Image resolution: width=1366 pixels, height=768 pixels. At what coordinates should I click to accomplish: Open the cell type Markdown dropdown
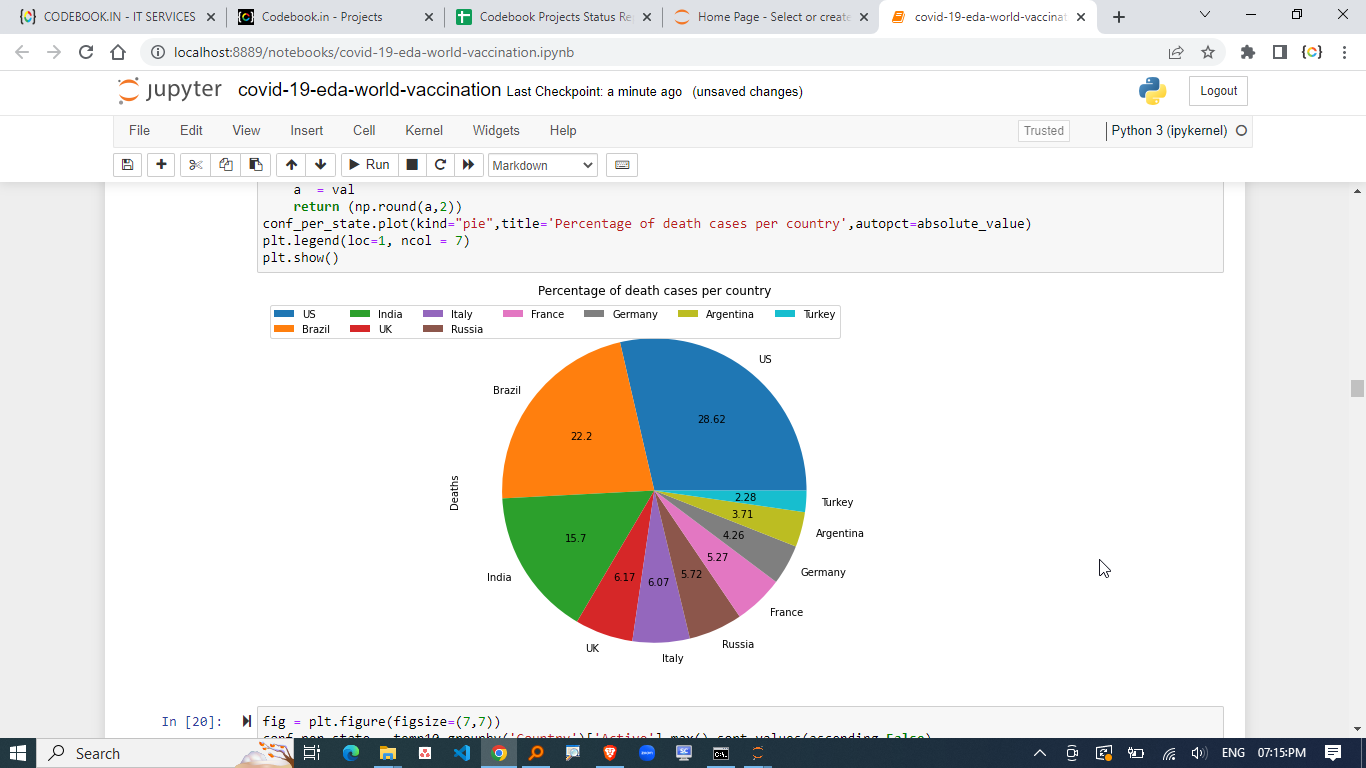(x=543, y=165)
